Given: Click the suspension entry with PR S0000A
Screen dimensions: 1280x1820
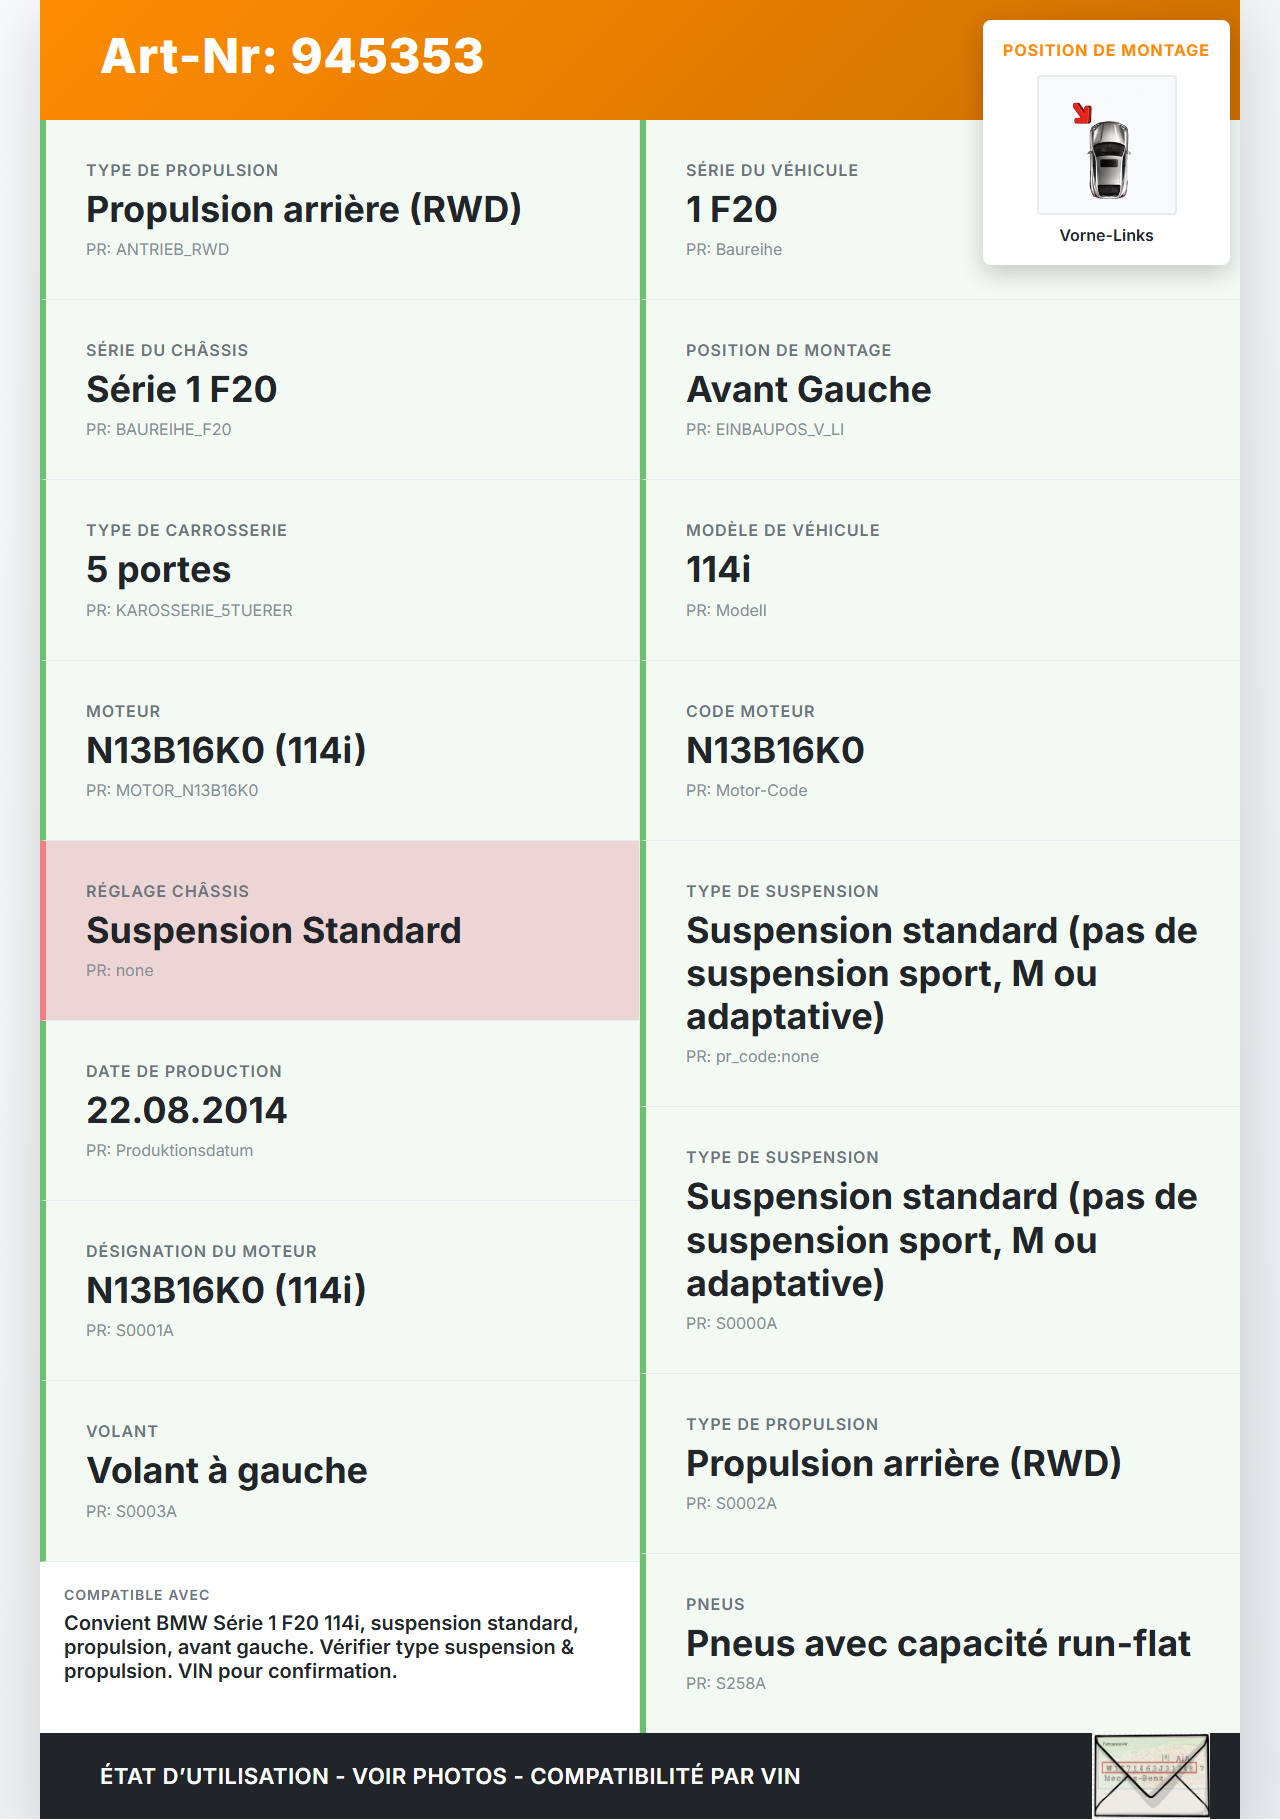Looking at the screenshot, I should [941, 1240].
